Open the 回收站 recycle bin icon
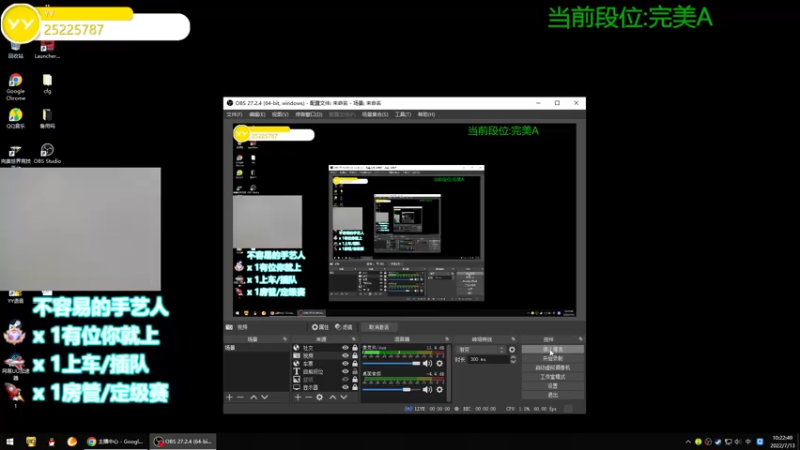 (15, 50)
